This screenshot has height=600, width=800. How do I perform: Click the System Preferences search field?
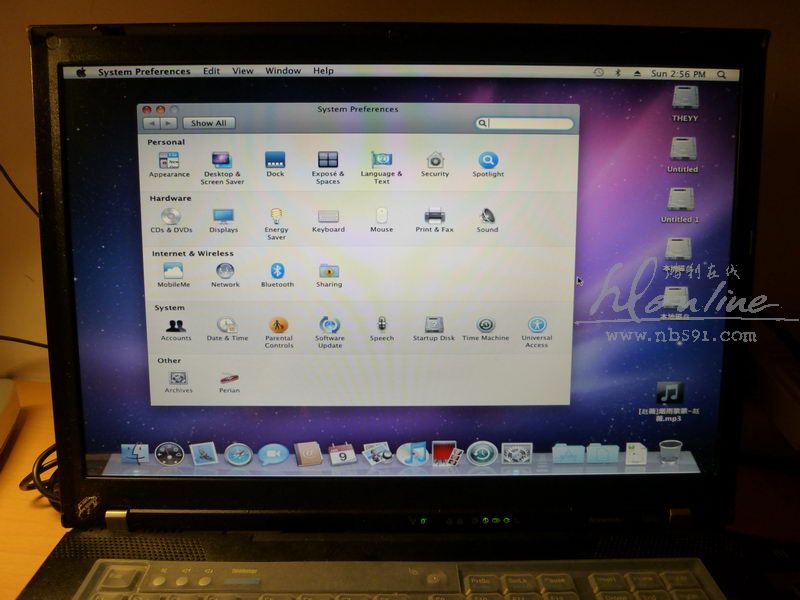tap(526, 123)
